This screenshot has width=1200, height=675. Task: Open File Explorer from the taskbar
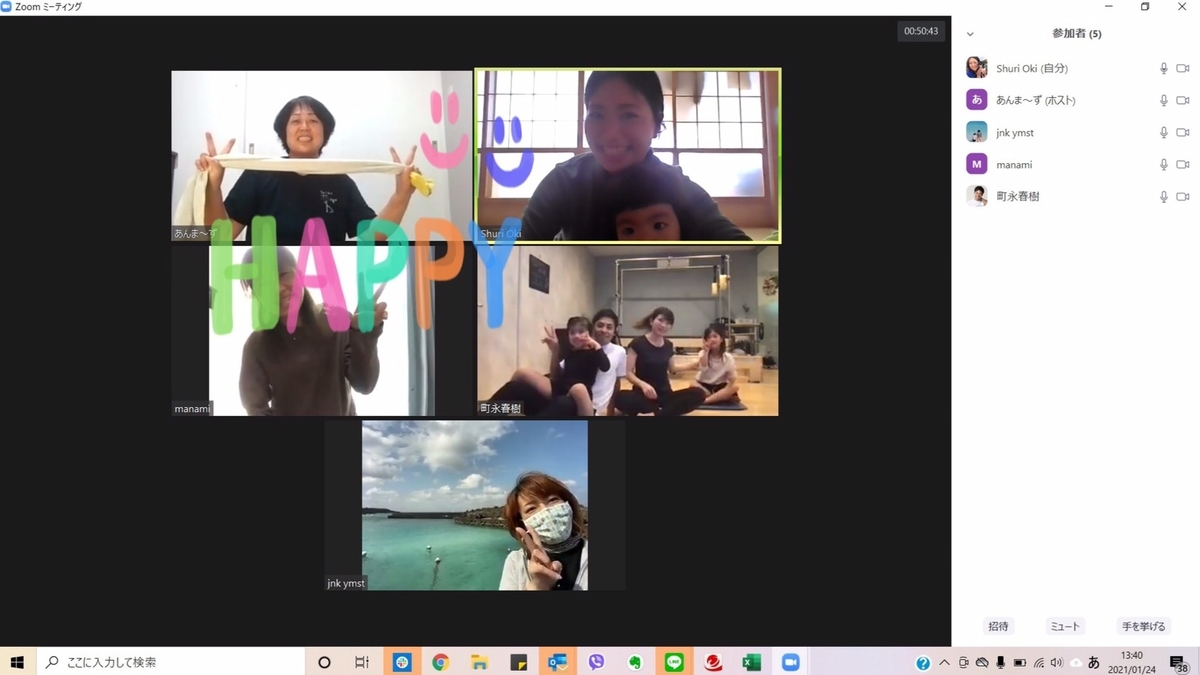pyautogui.click(x=479, y=662)
